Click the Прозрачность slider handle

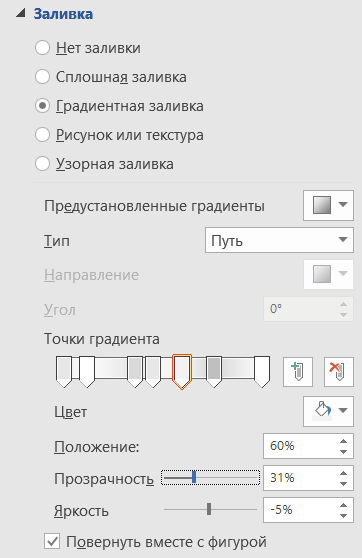194,477
